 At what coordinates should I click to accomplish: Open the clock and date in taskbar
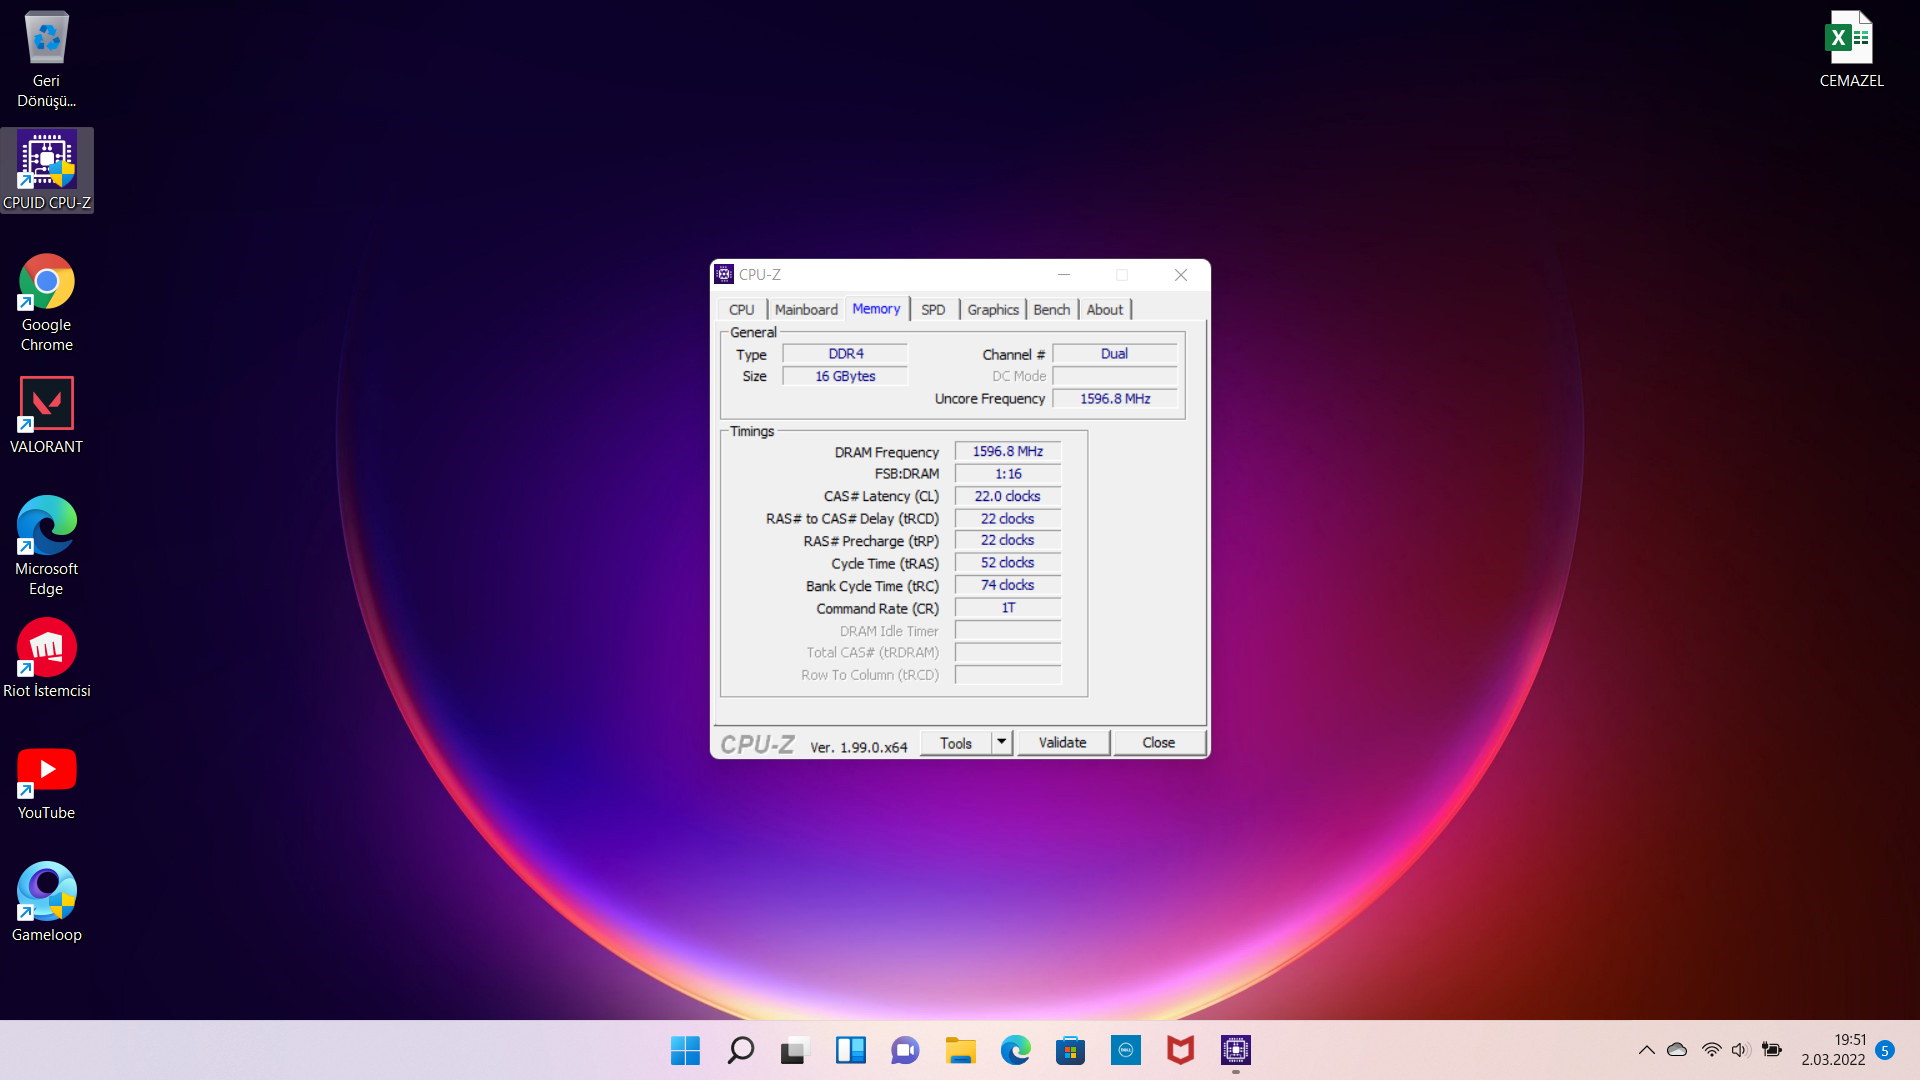point(1834,1050)
